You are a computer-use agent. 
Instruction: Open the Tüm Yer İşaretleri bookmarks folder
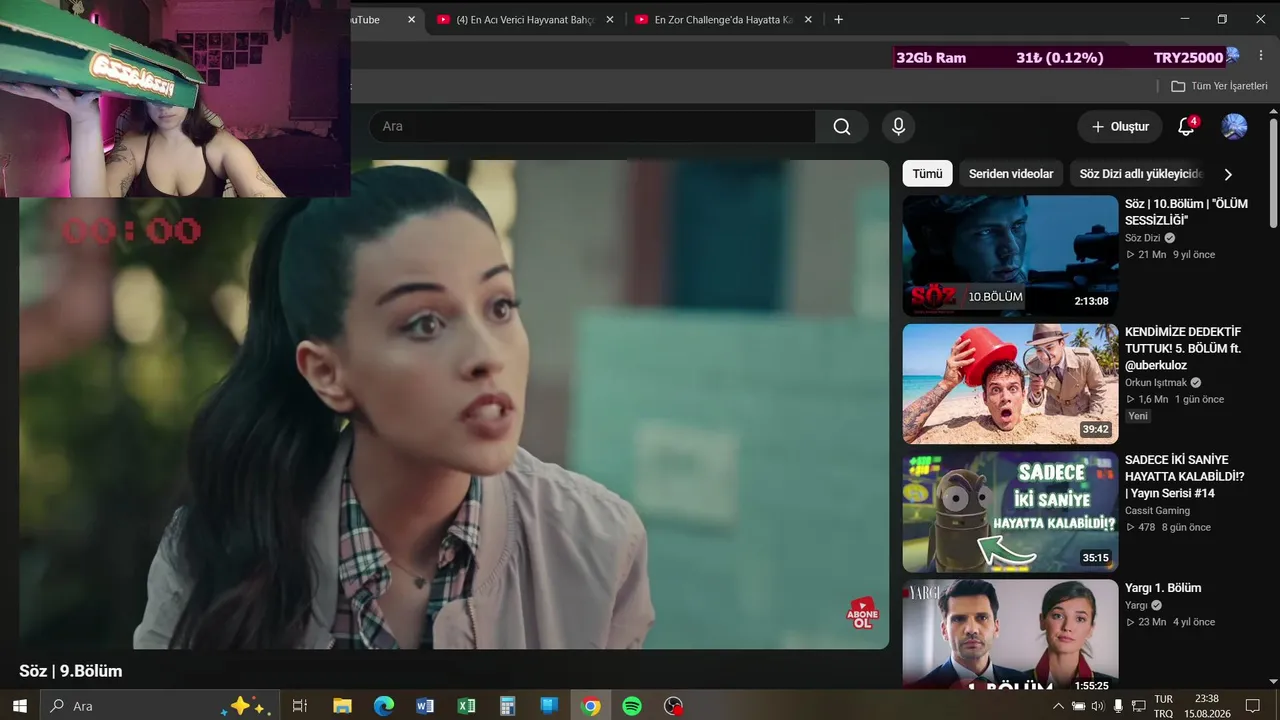(1219, 86)
